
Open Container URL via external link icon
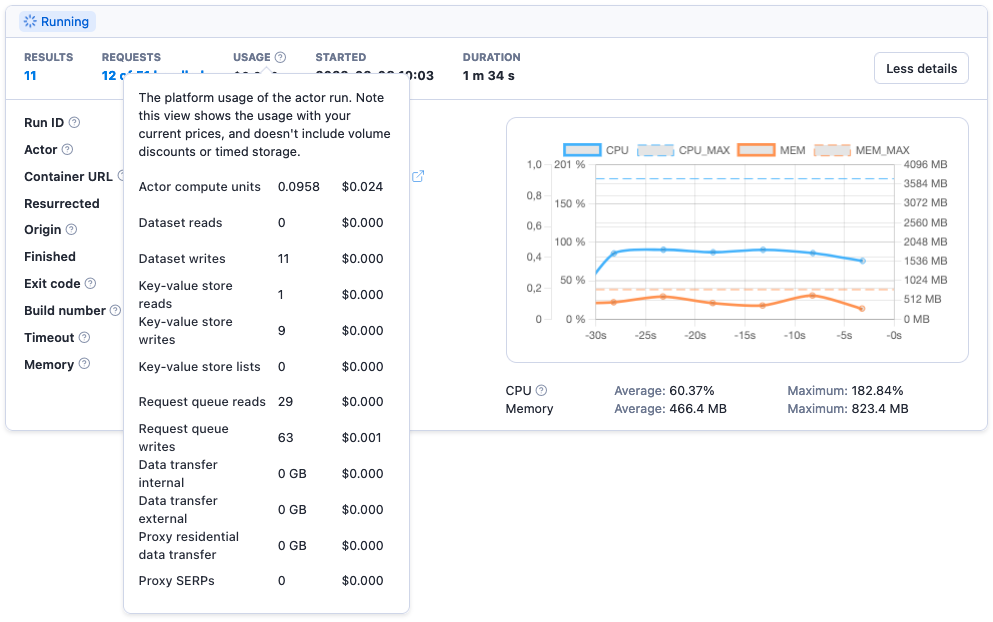(x=418, y=175)
